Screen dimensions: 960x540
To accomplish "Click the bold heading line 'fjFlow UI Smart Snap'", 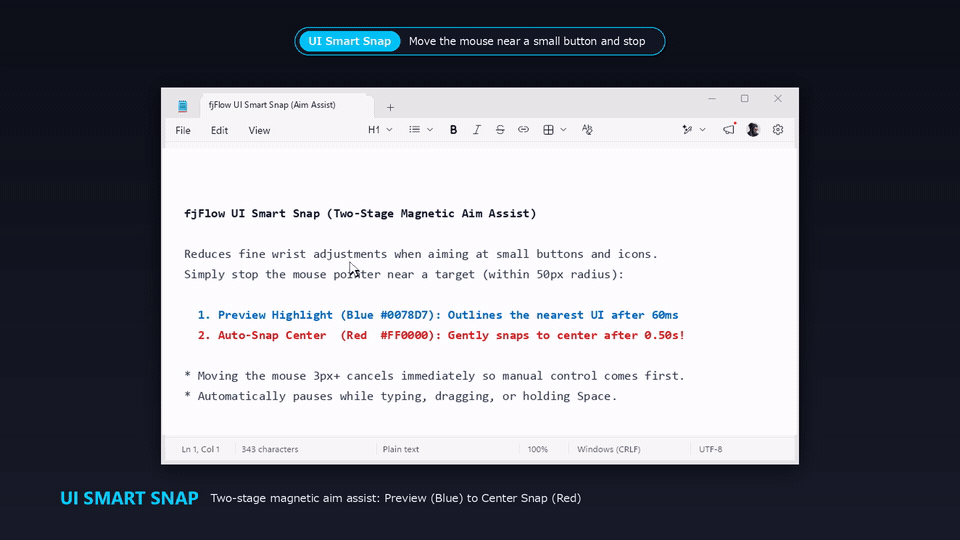I will click(x=360, y=214).
